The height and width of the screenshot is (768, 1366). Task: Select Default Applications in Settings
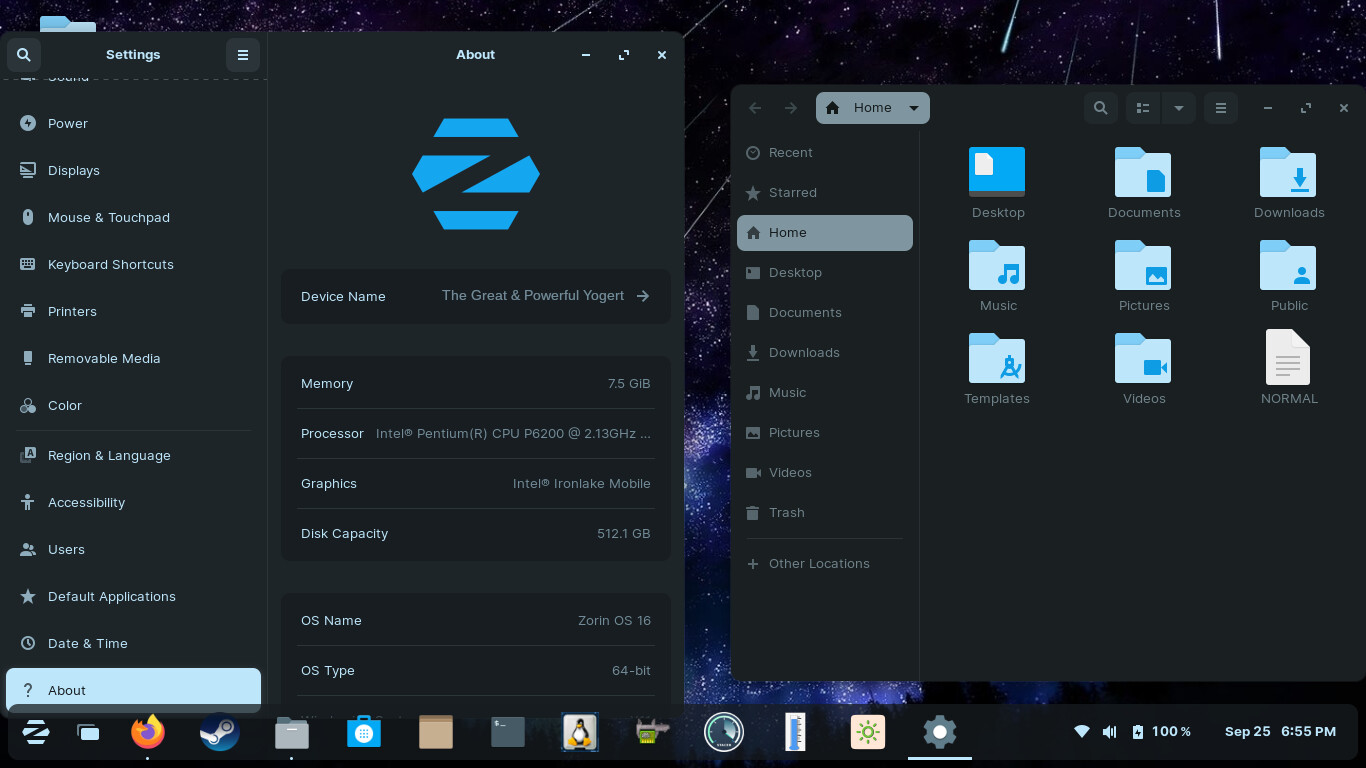tap(134, 597)
